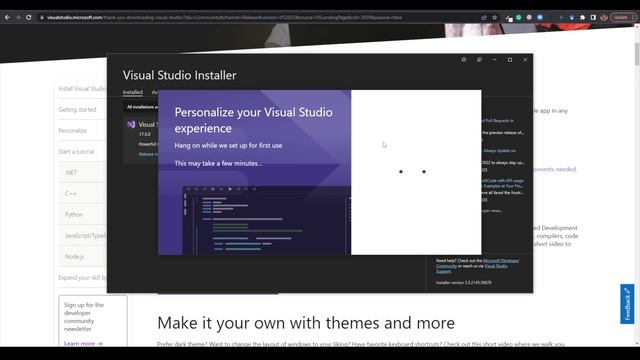
Task: Select Node.js tutorial in web page sidebar
Action: click(x=74, y=257)
